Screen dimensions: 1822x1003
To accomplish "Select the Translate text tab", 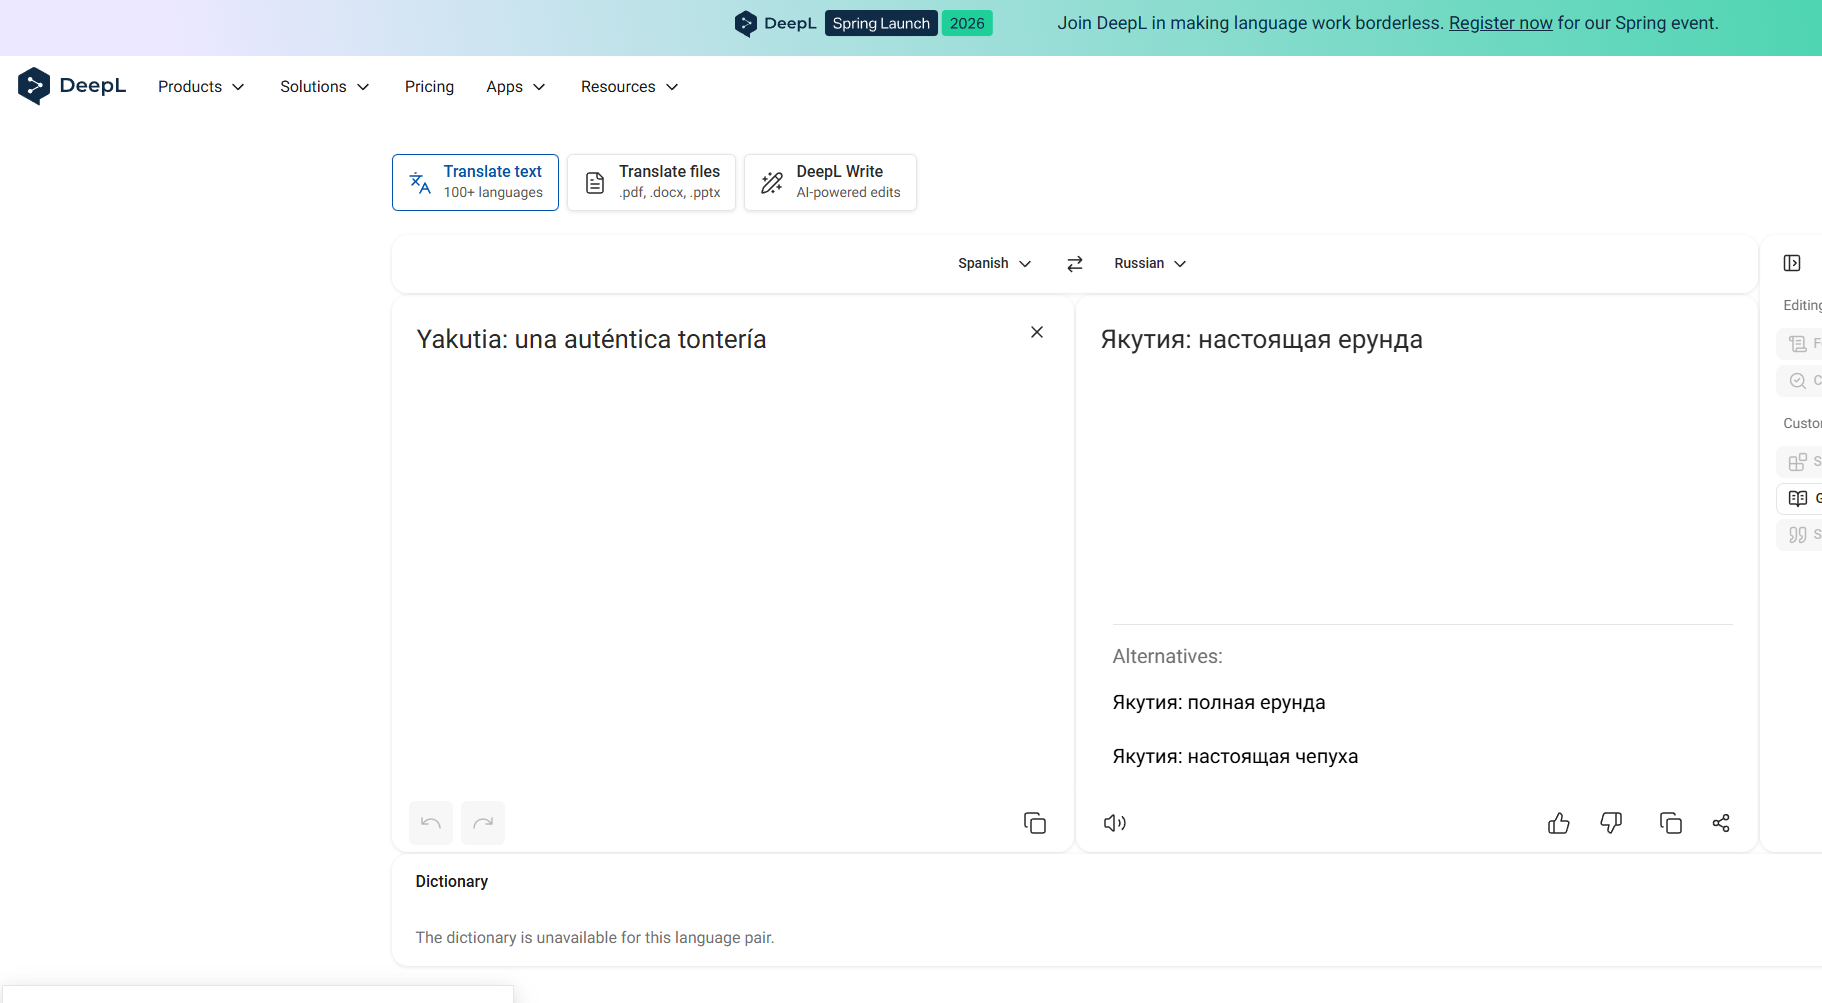I will (475, 182).
